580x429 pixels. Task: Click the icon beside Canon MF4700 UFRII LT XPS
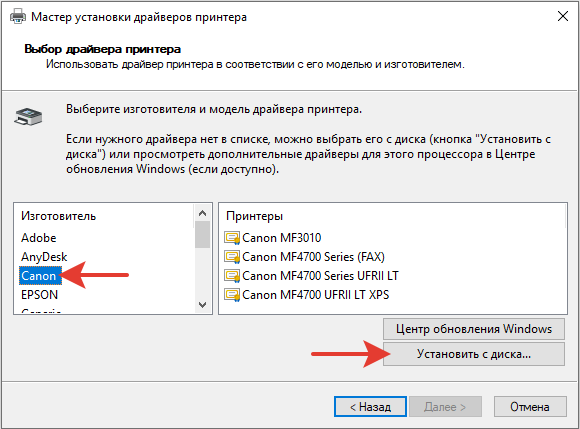click(x=232, y=295)
